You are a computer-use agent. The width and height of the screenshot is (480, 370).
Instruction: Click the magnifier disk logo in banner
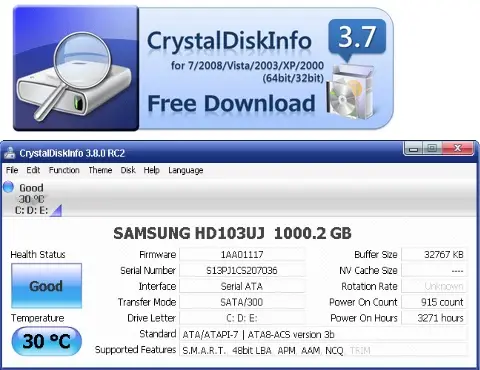coord(75,68)
